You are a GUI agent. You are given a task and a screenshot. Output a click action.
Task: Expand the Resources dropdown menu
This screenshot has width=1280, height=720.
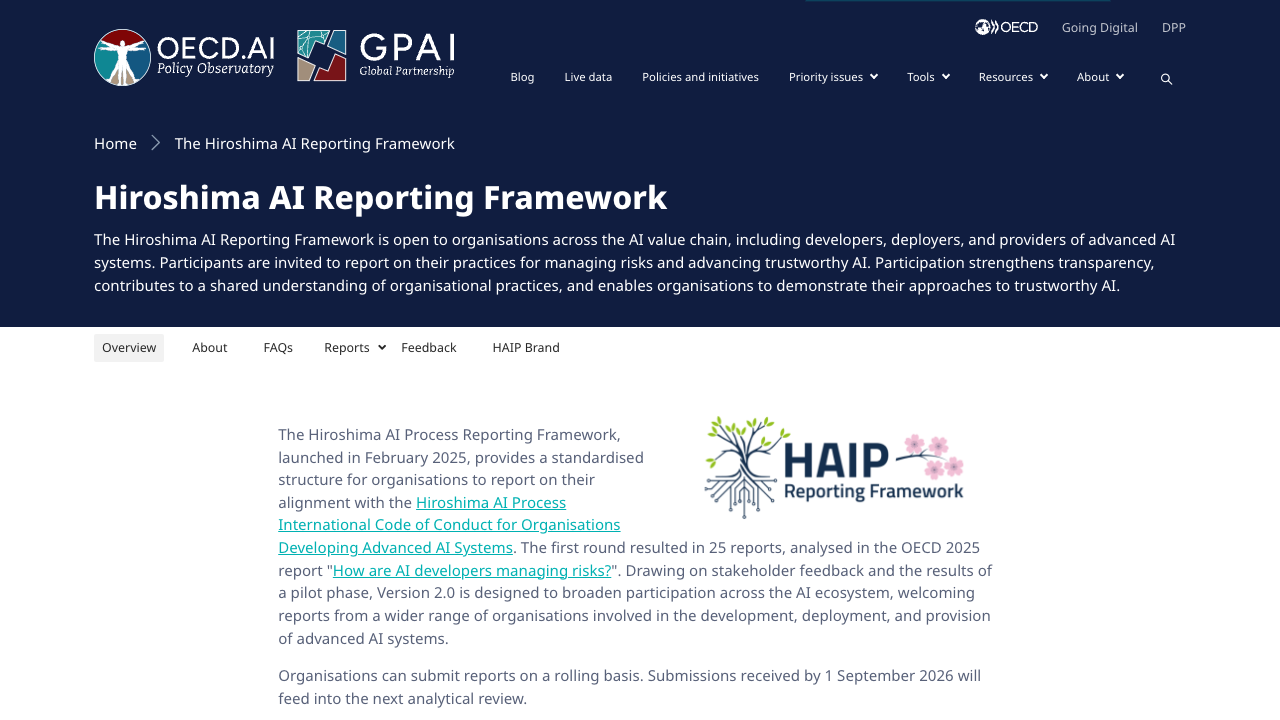(x=1013, y=77)
